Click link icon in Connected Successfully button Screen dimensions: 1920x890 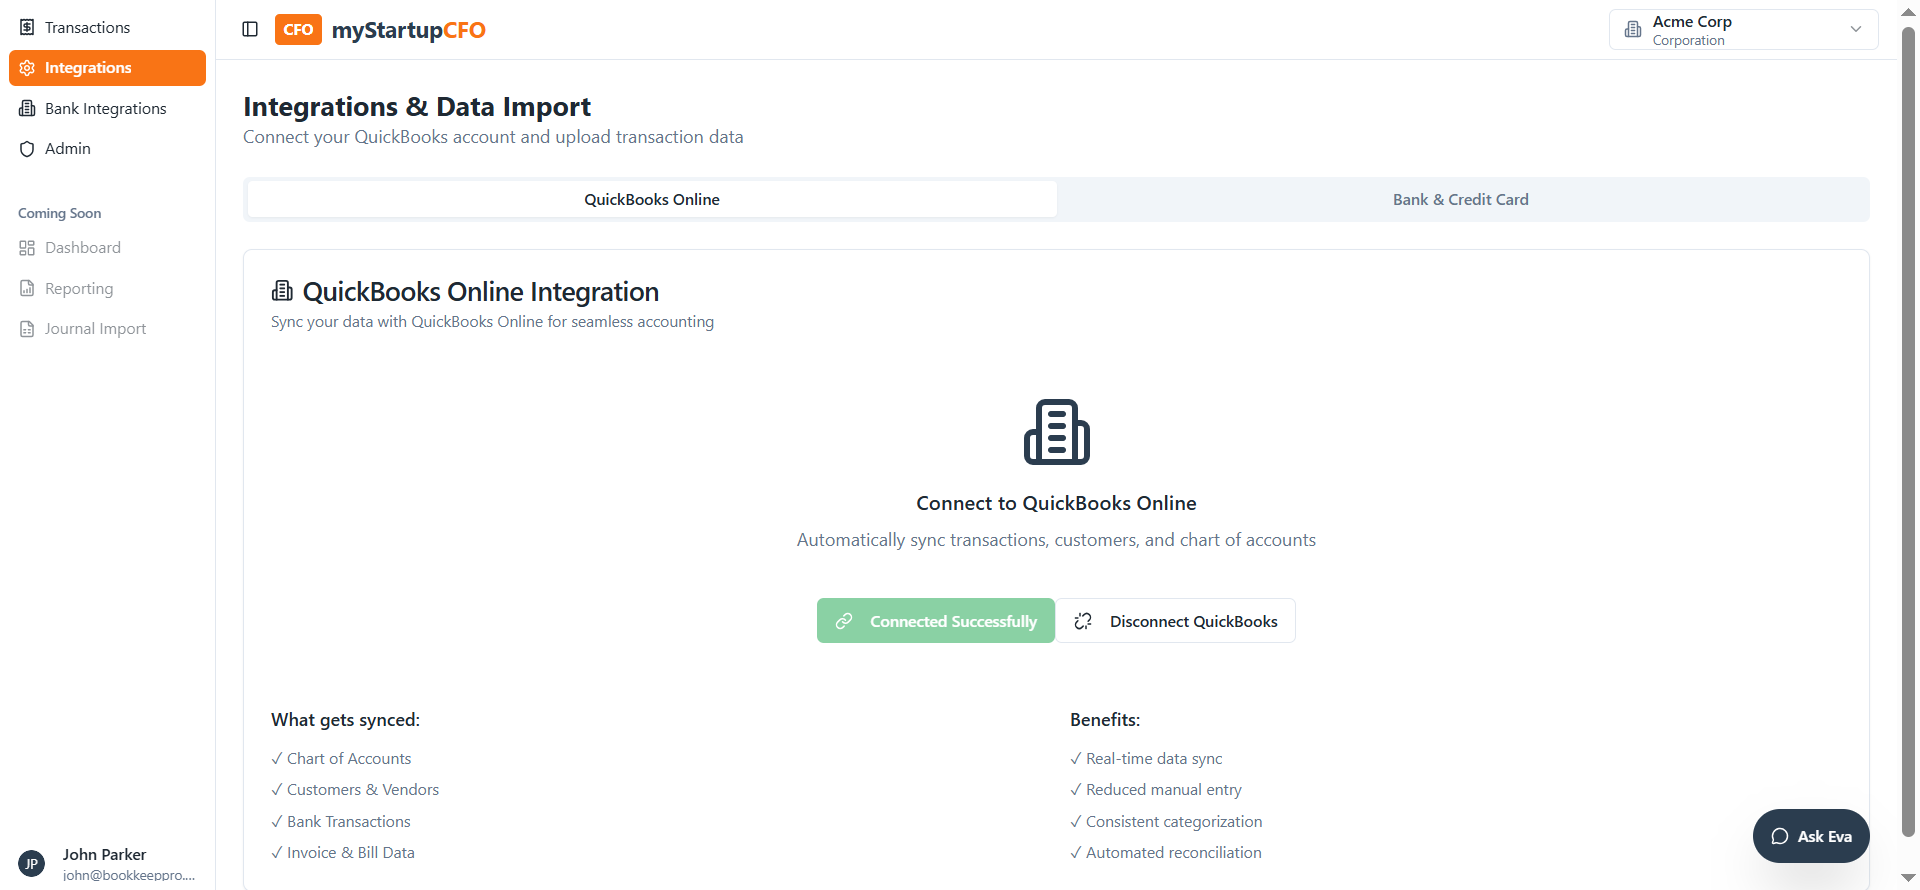tap(844, 621)
